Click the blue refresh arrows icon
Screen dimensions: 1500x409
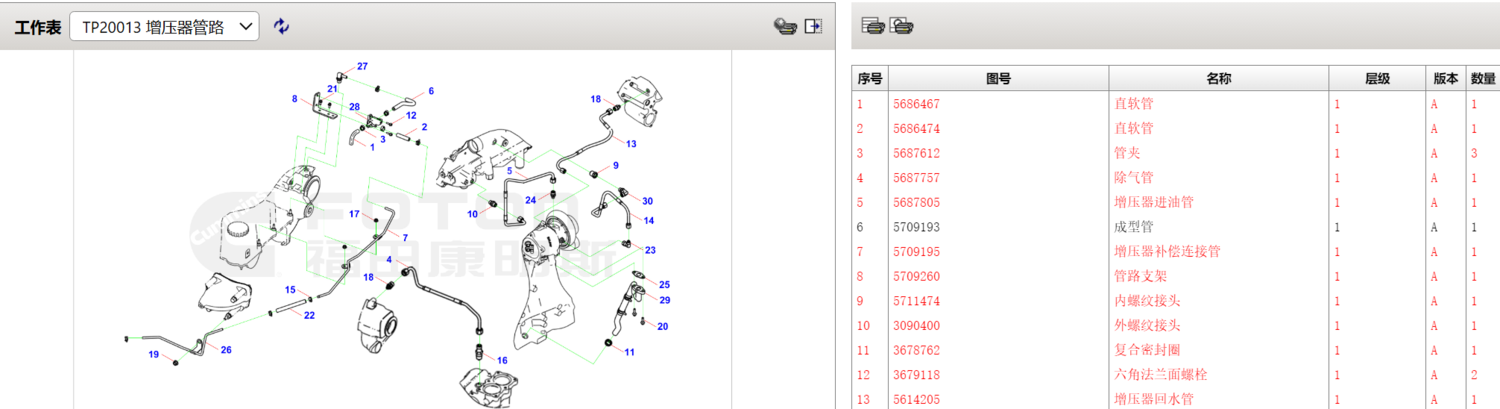point(282,27)
